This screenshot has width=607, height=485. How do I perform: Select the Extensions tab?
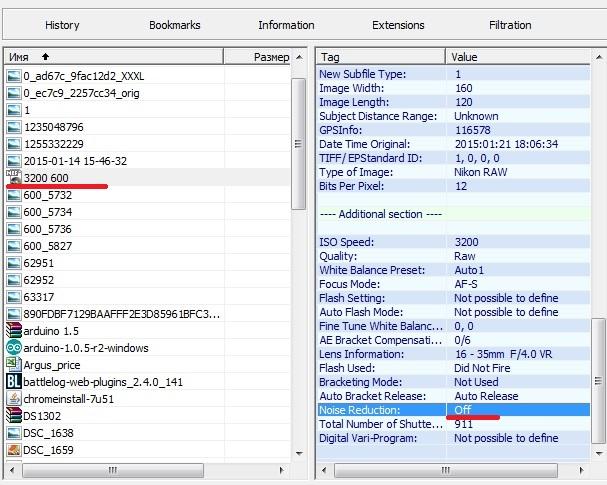[398, 25]
